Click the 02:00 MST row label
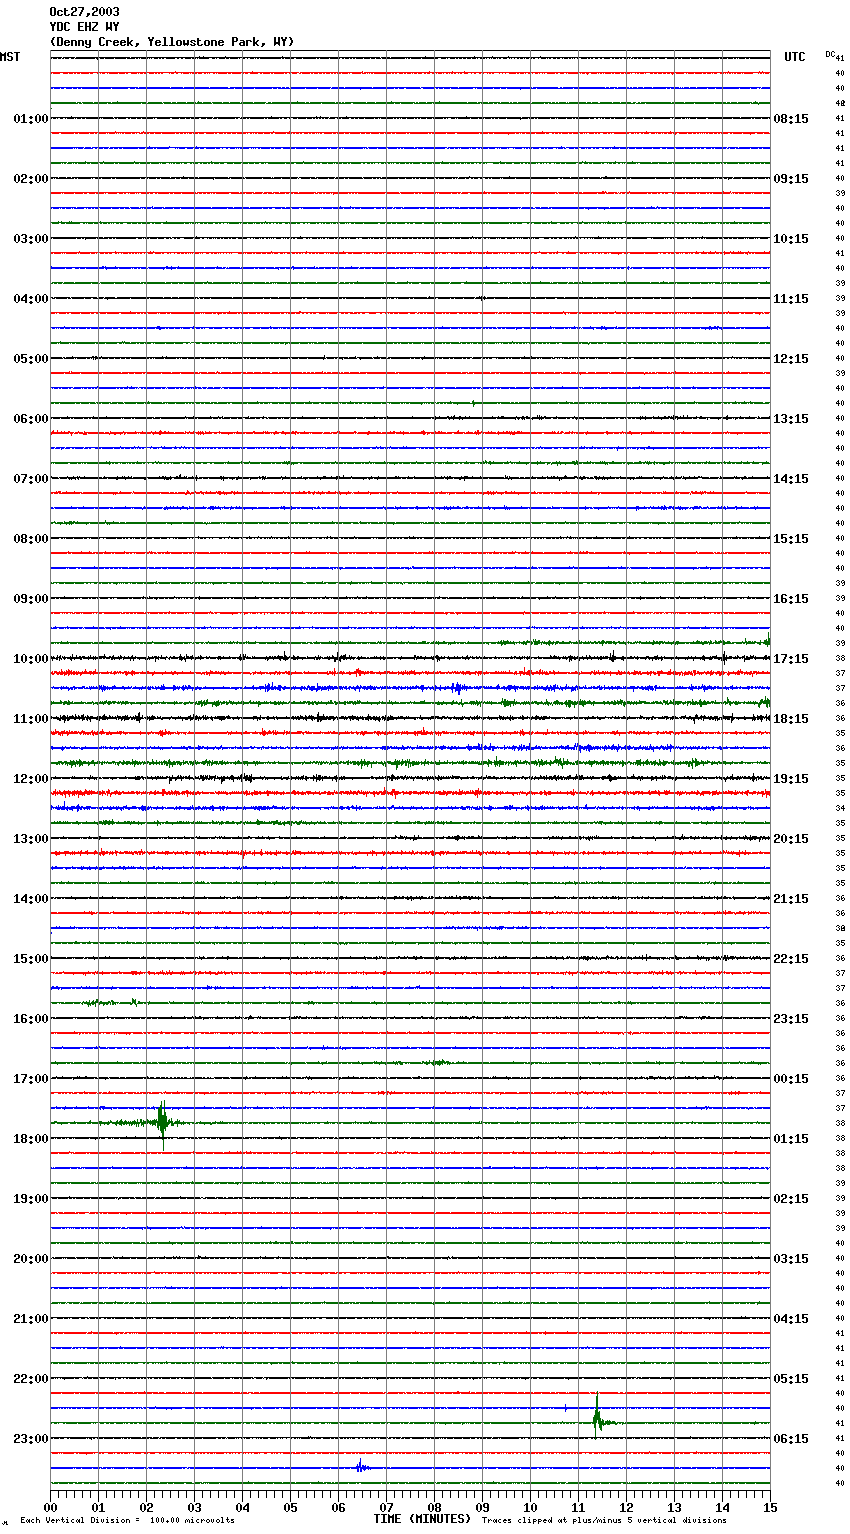Image resolution: width=850 pixels, height=1534 pixels. [31, 179]
